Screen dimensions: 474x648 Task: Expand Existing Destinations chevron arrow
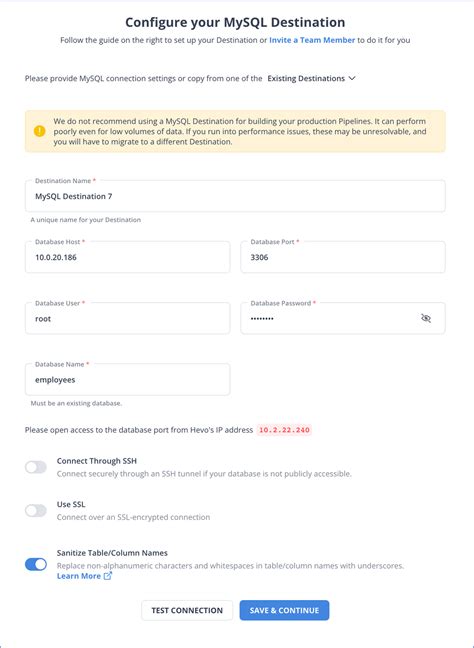point(352,78)
